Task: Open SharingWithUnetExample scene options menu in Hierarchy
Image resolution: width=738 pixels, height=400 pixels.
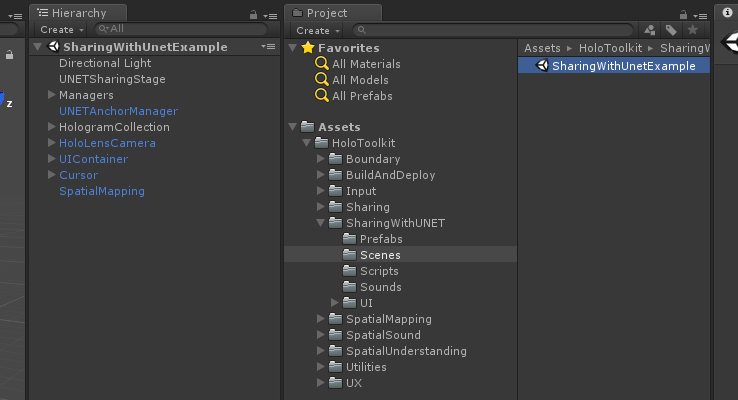Action: coord(268,47)
